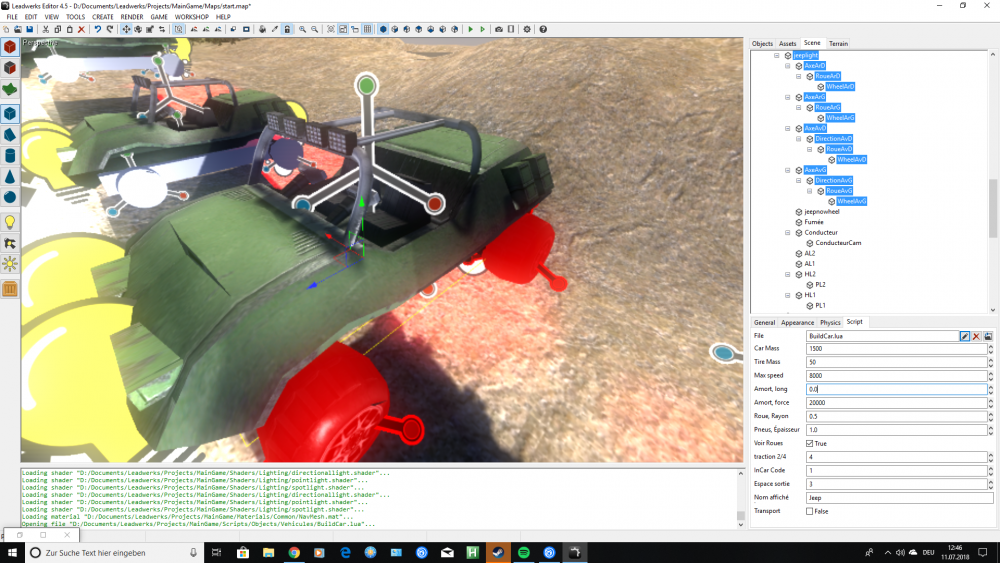
Task: Click the Max speed input field
Action: tap(895, 375)
